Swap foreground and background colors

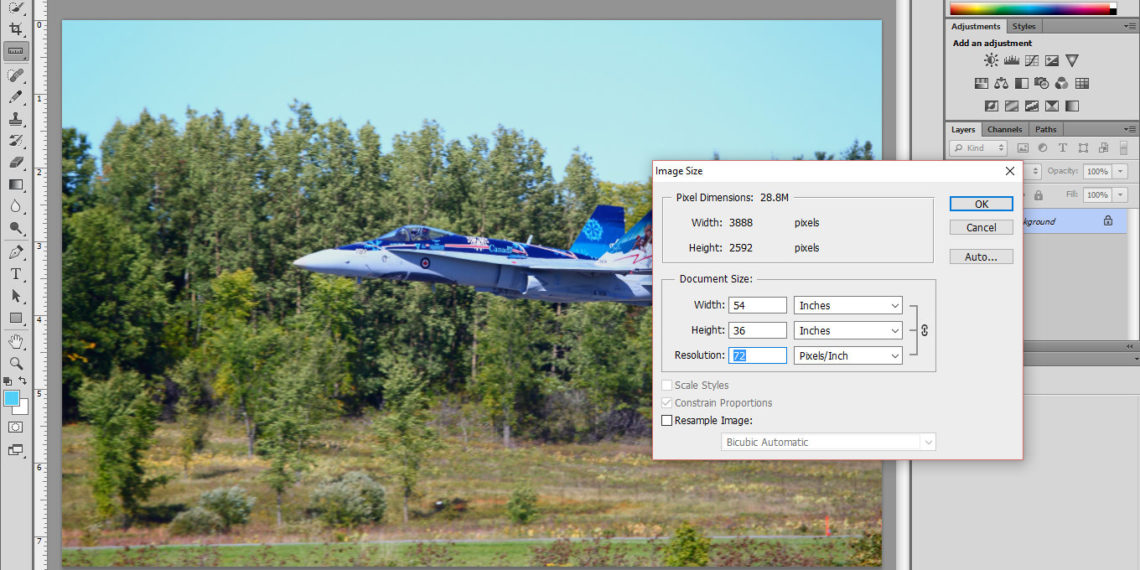23,380
